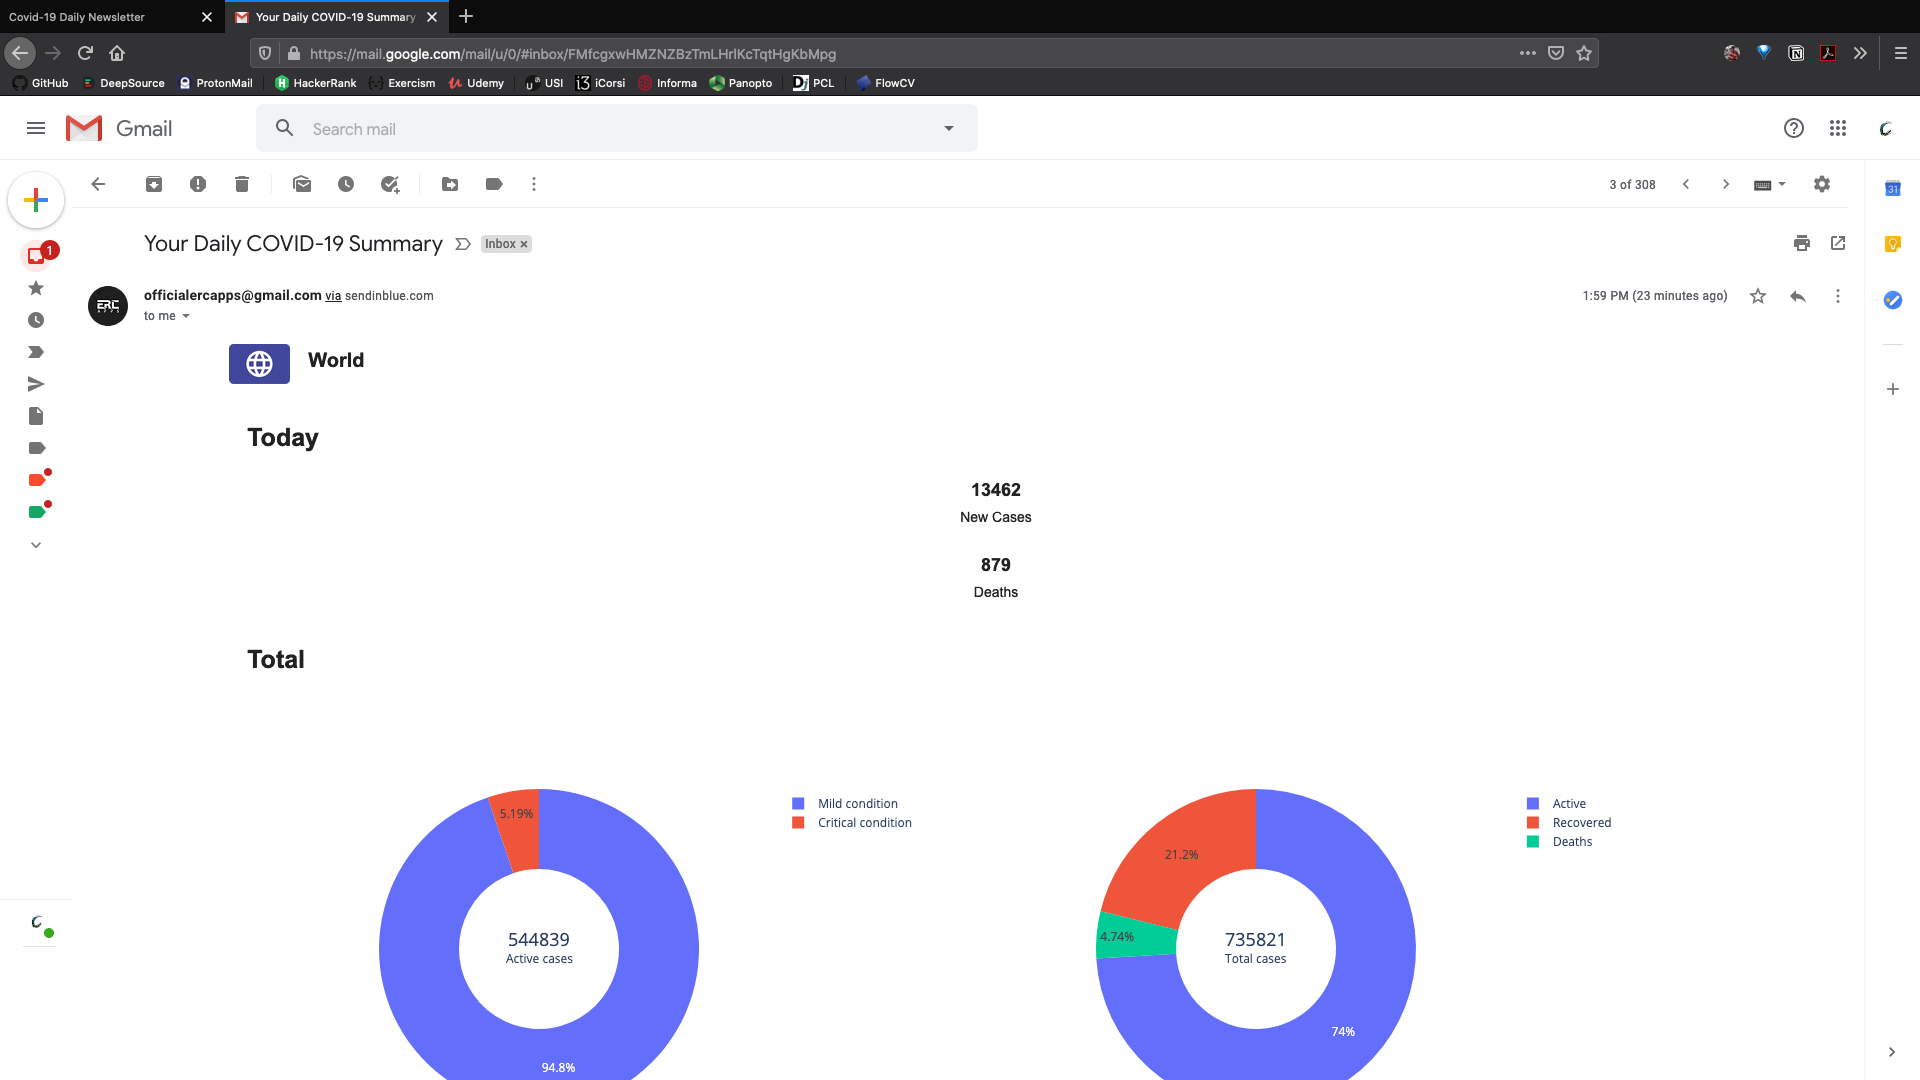
Task: Switch to Covid-19 Daily Newsletter tab
Action: [x=100, y=17]
